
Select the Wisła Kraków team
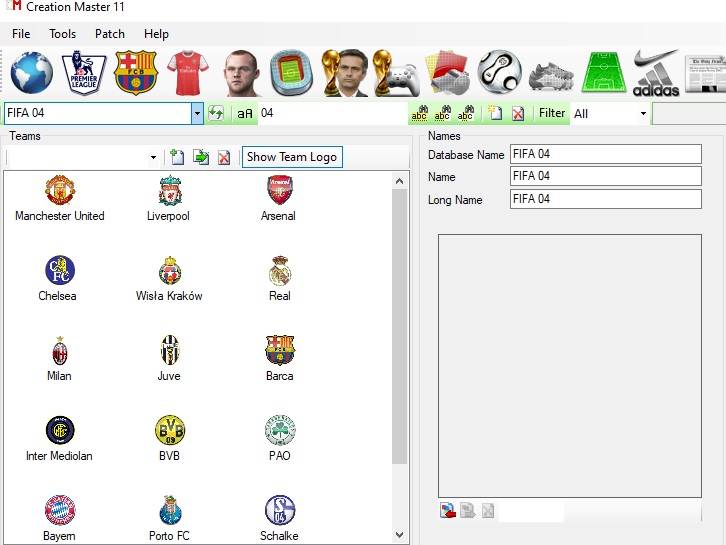(169, 278)
